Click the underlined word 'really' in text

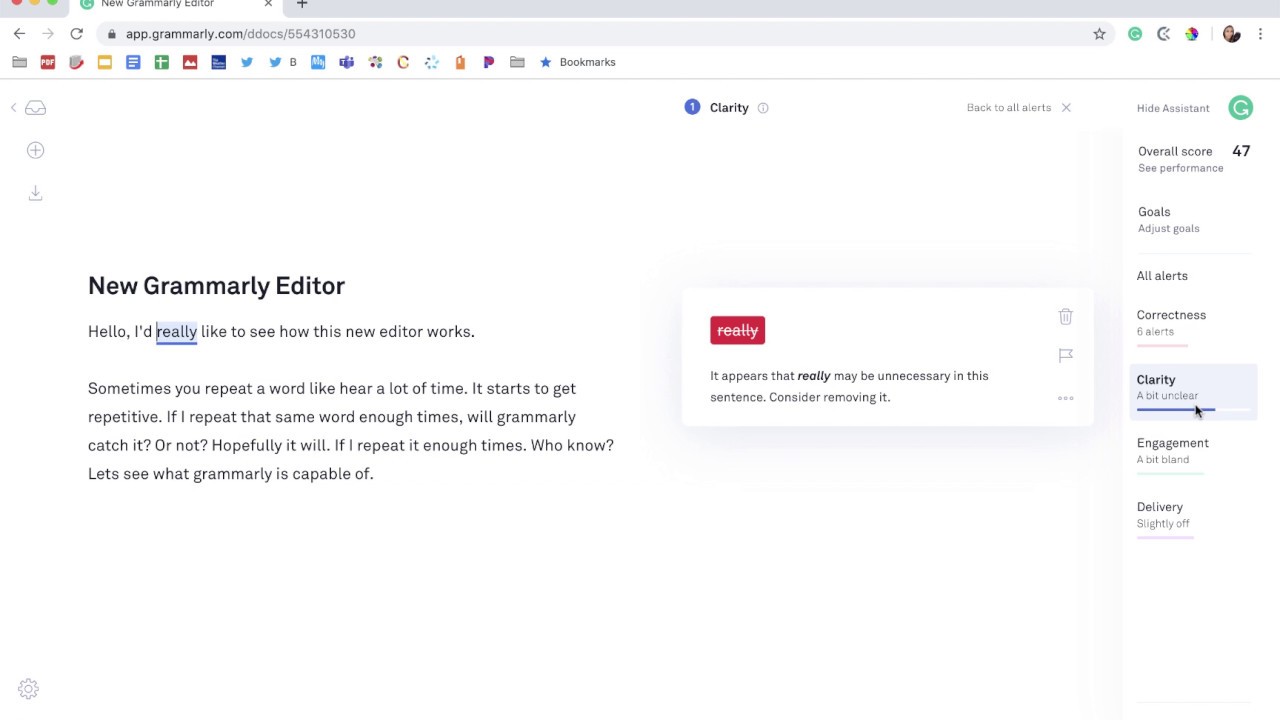click(176, 332)
